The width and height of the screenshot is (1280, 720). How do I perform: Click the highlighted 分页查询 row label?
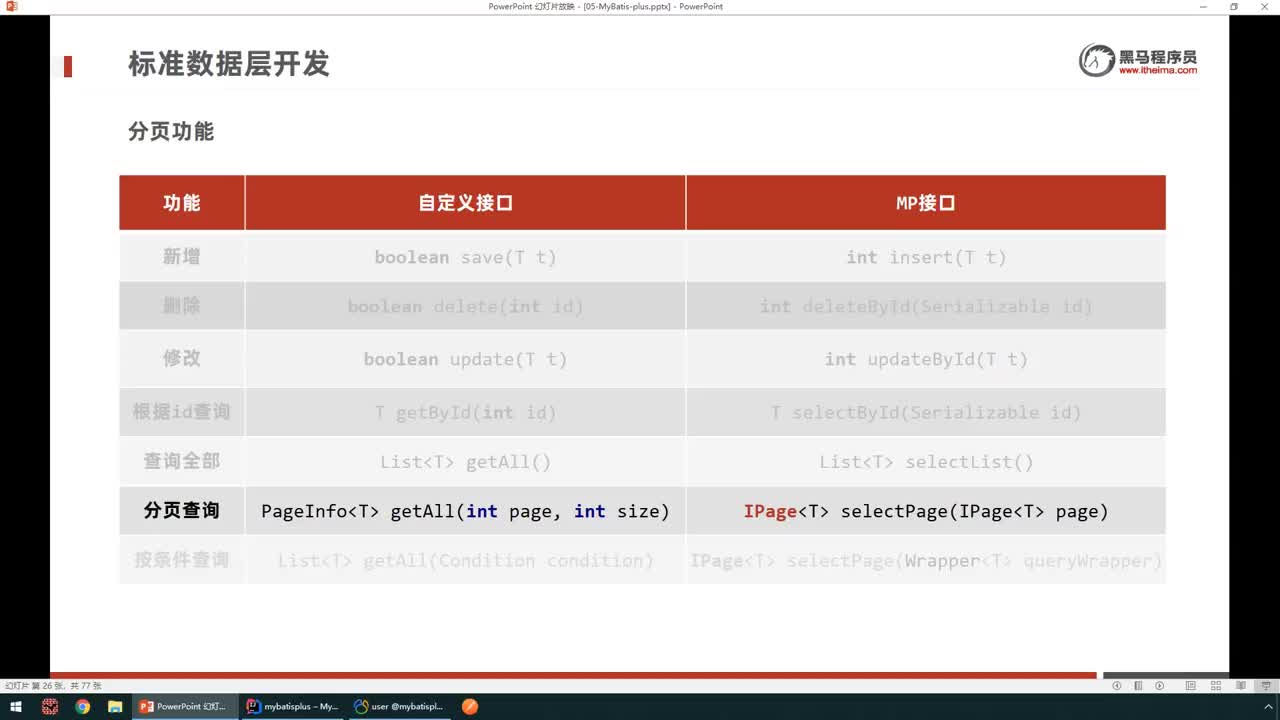tap(182, 511)
